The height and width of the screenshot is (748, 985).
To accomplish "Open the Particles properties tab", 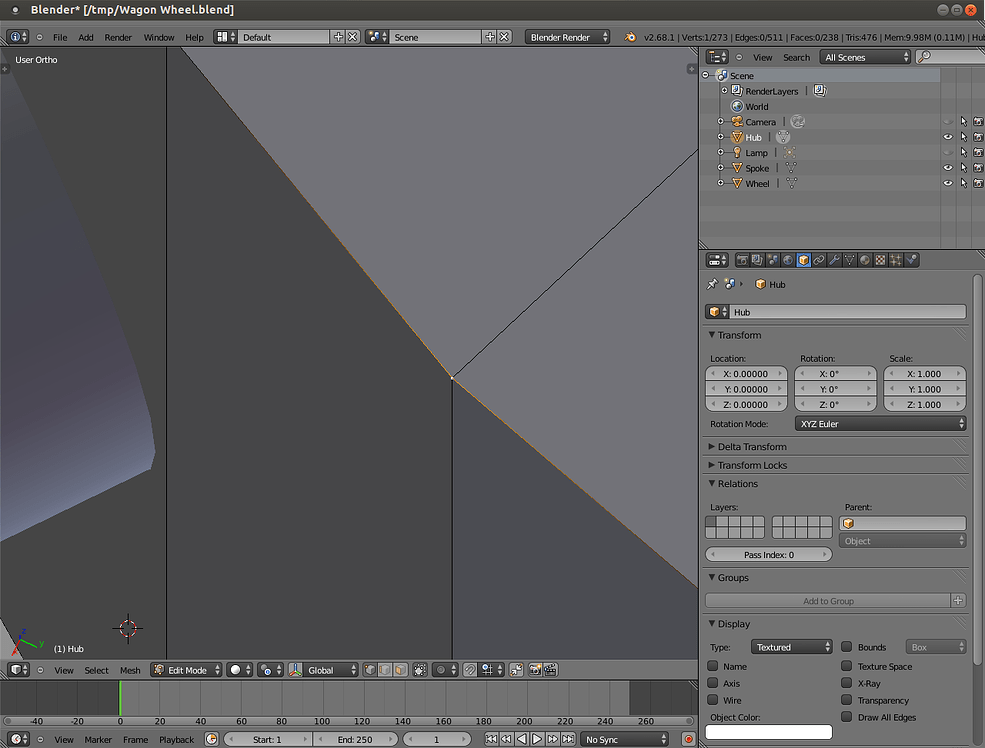I will 896,260.
